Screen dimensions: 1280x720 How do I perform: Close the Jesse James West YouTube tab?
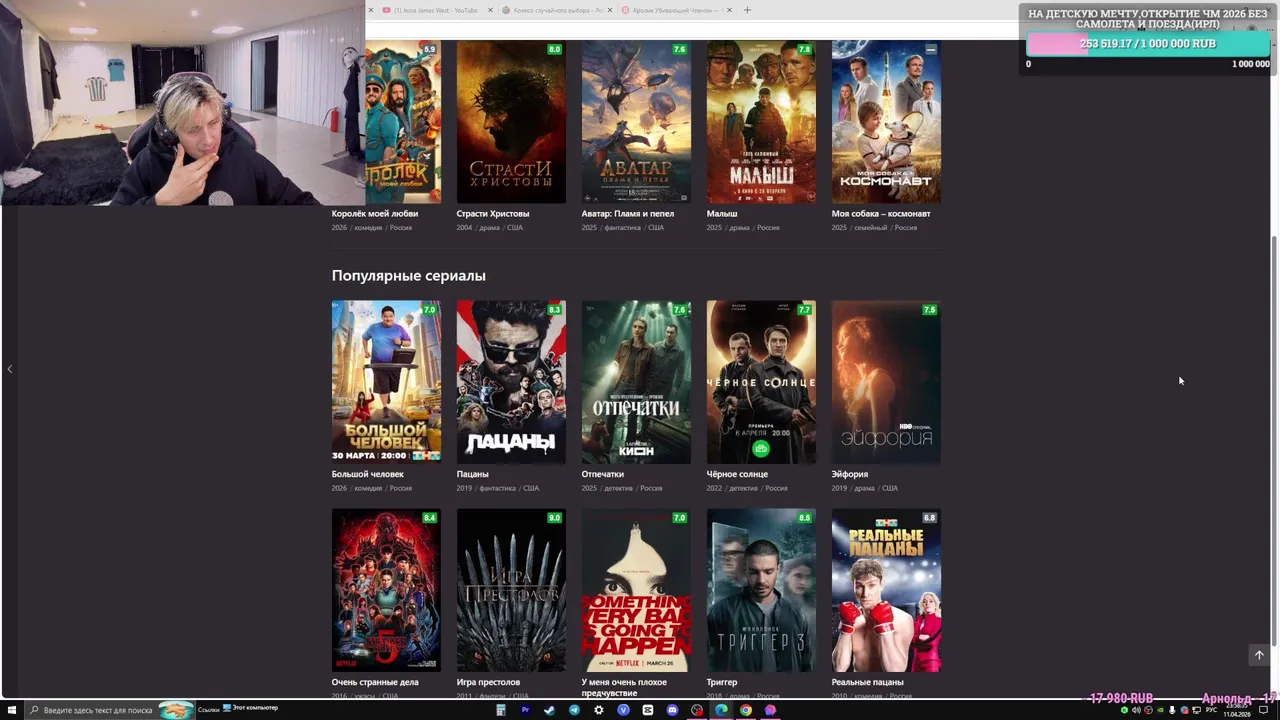[x=490, y=10]
